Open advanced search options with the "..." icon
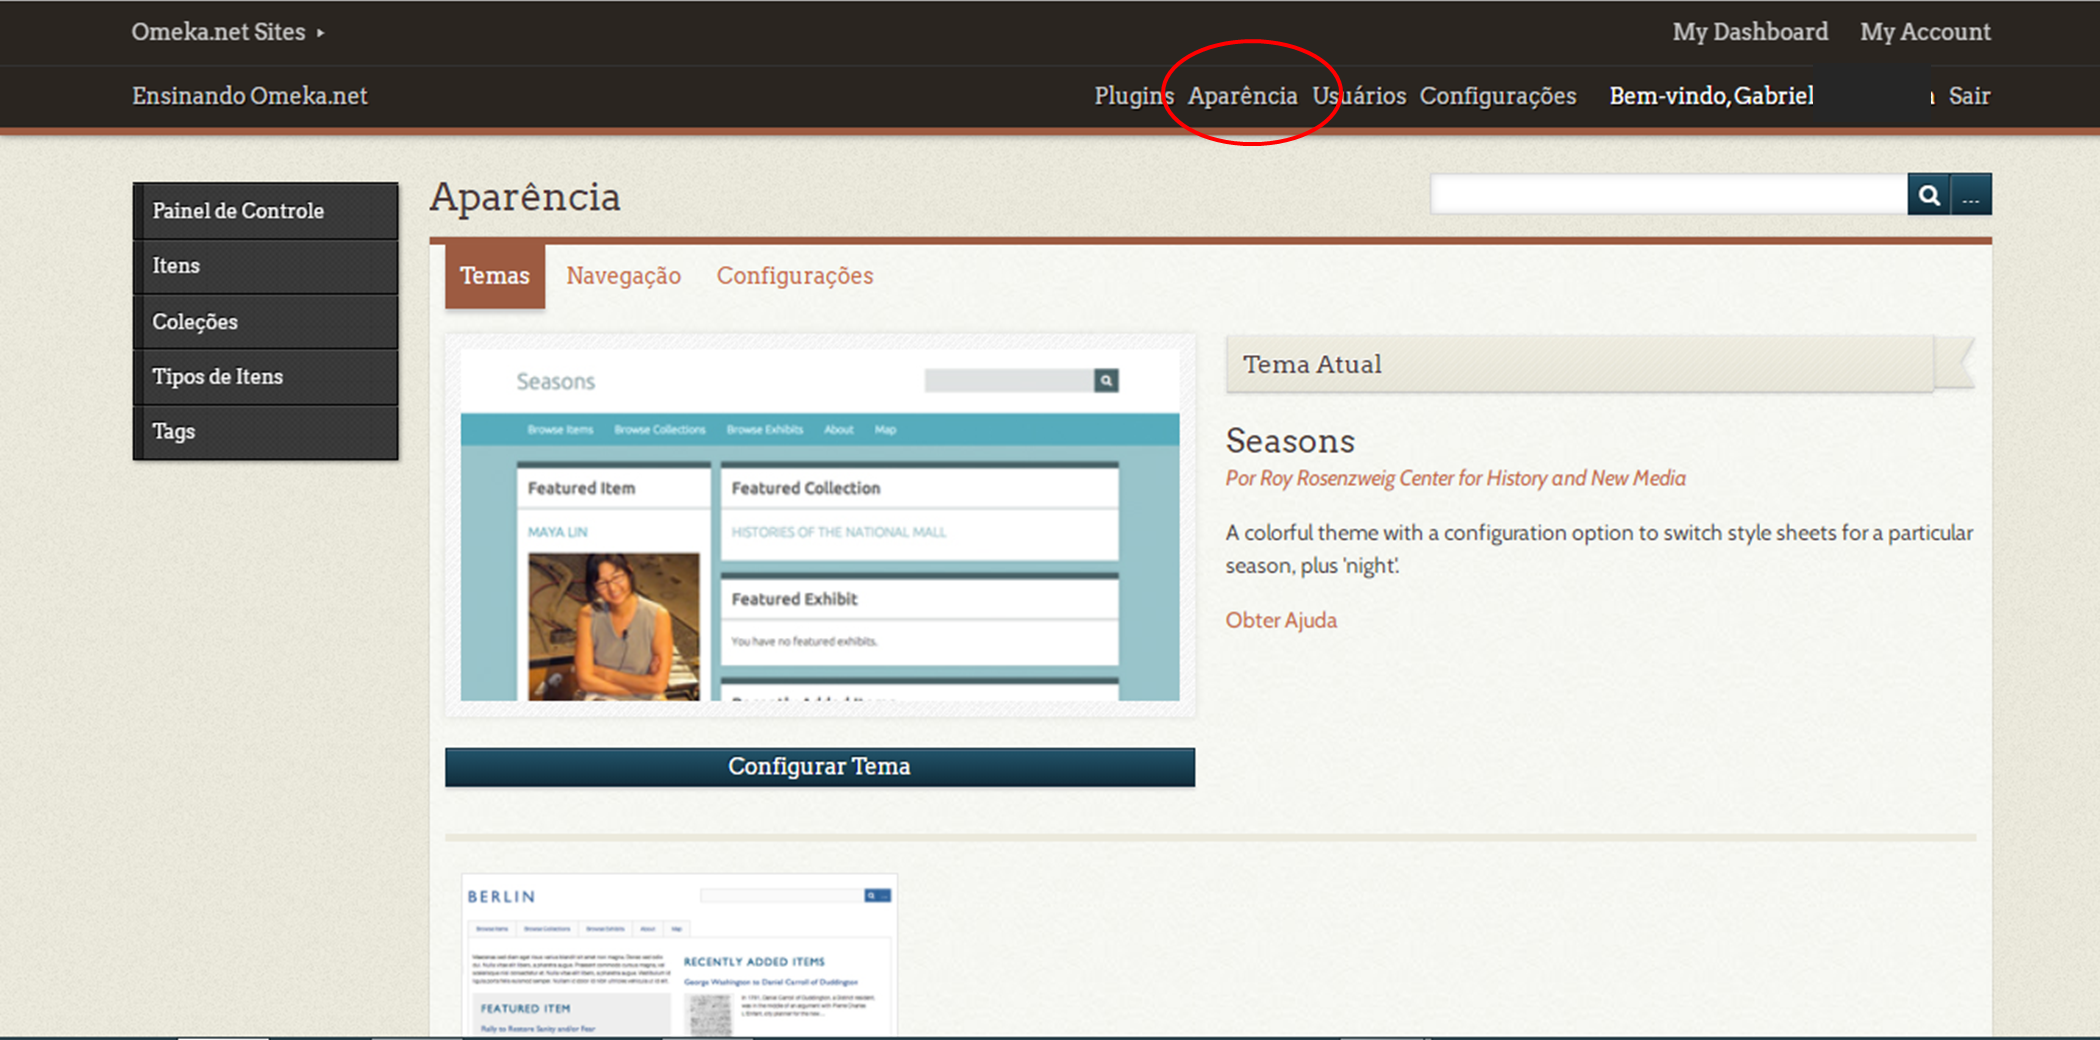 1971,194
